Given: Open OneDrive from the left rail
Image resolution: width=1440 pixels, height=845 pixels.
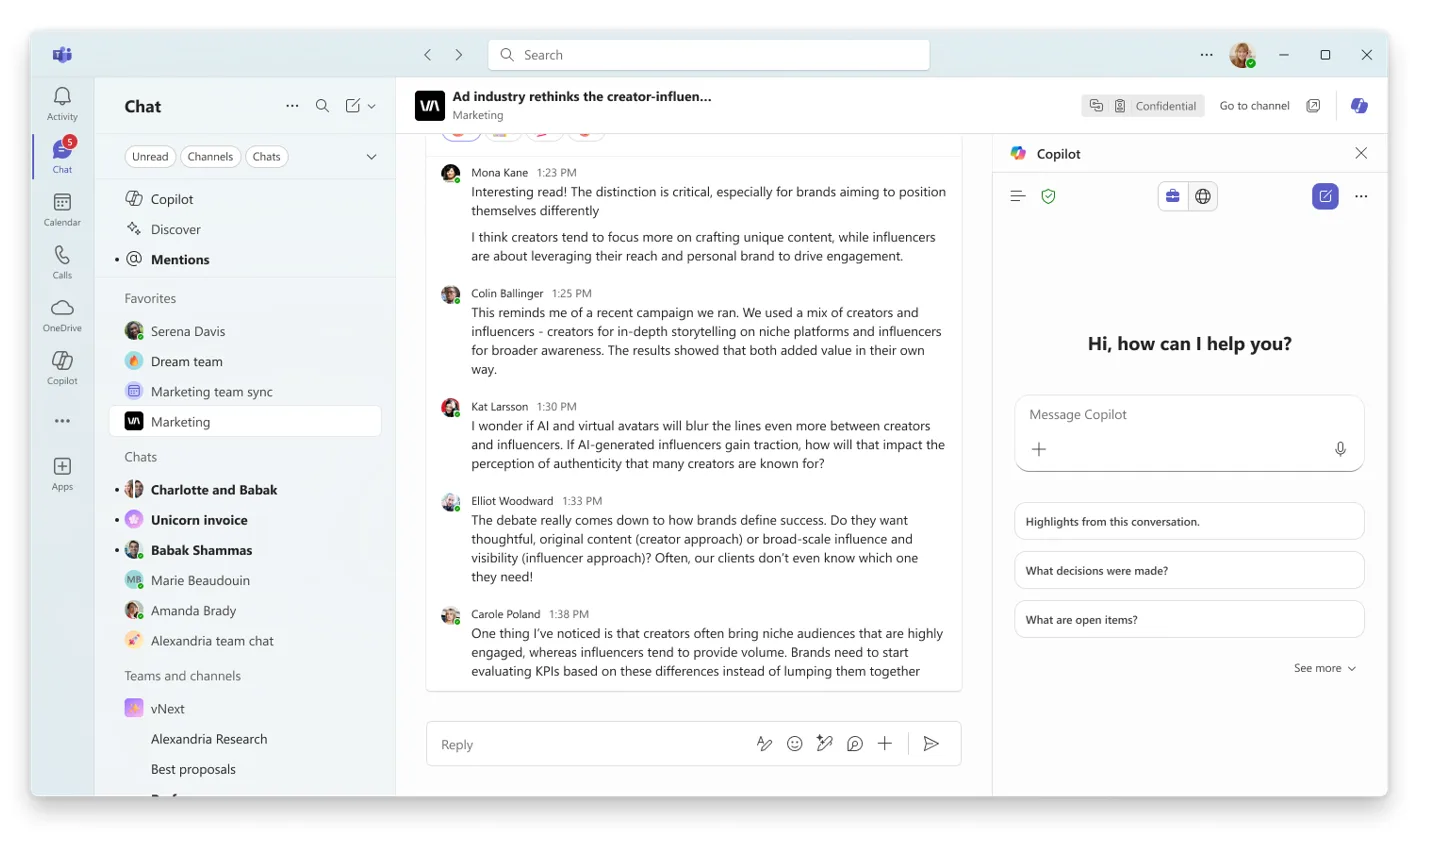Looking at the screenshot, I should tap(61, 312).
